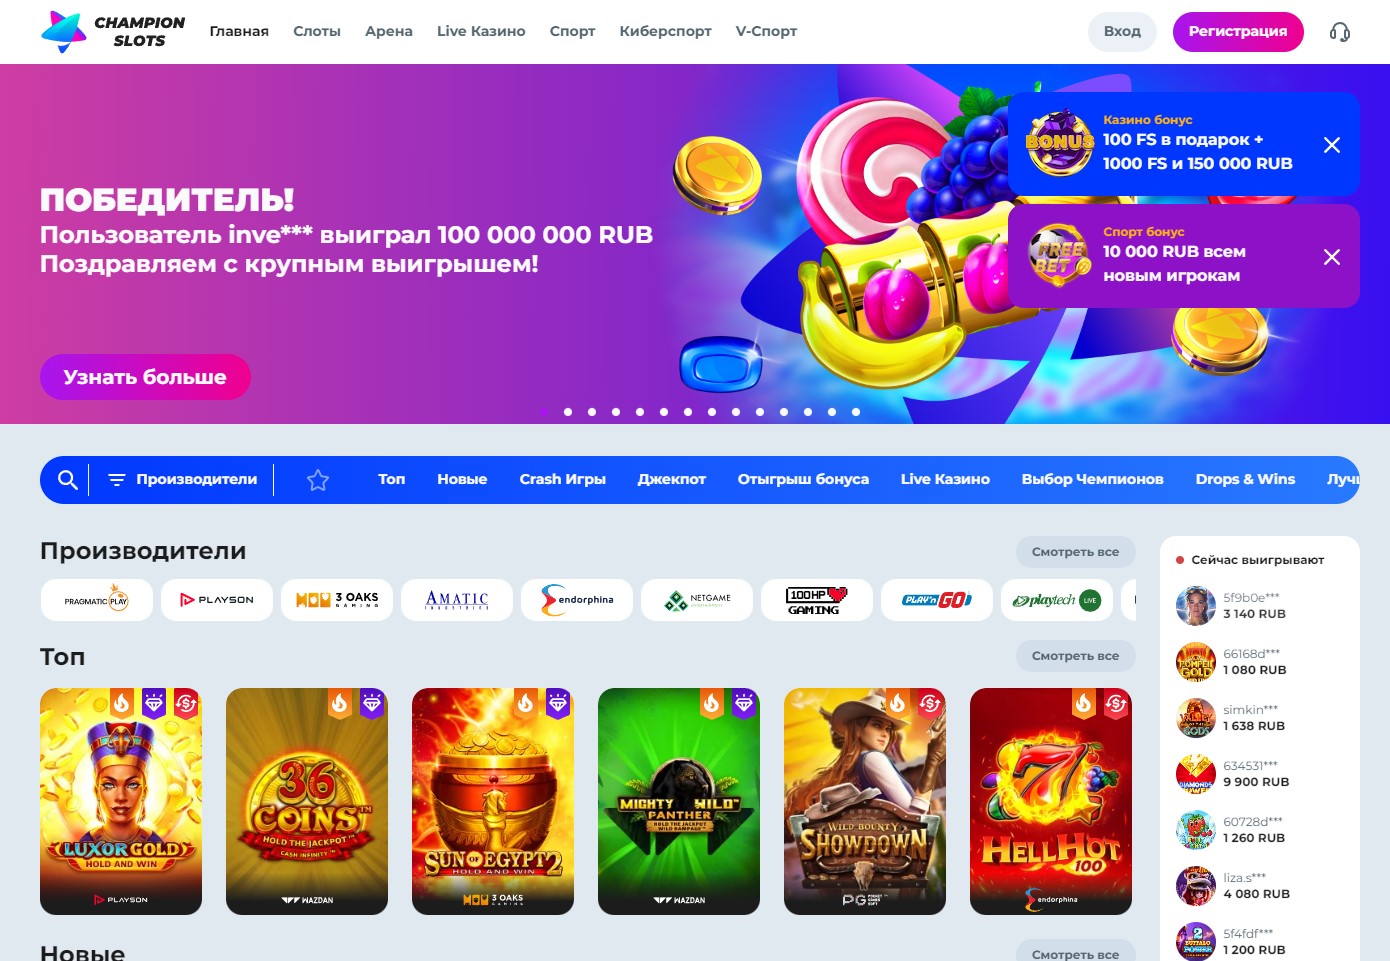This screenshot has width=1390, height=961.
Task: Switch to the Crash Игры tab
Action: pyautogui.click(x=562, y=480)
